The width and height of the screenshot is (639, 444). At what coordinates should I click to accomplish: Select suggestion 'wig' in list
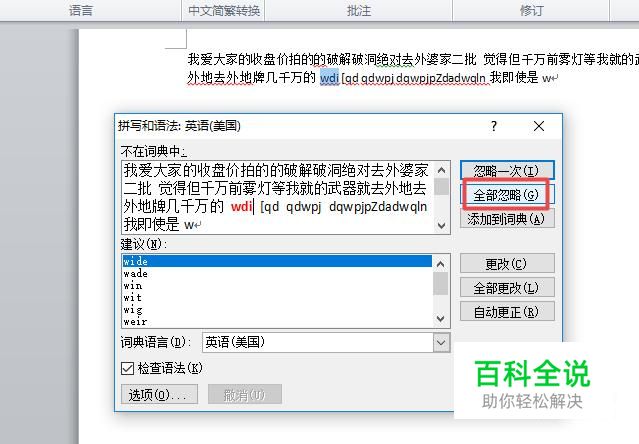tap(133, 310)
